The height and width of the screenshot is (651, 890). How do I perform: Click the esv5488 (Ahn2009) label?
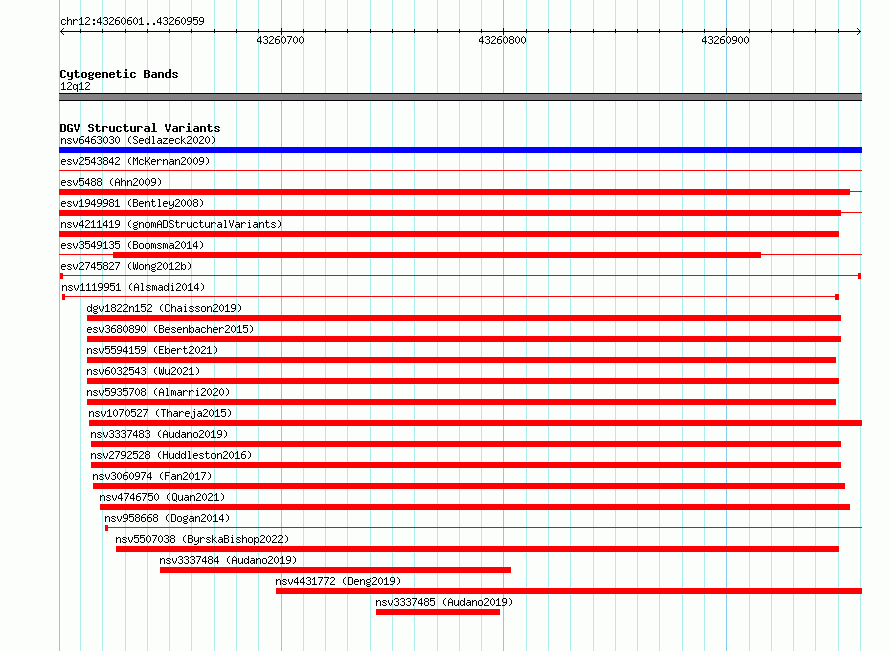pyautogui.click(x=111, y=182)
